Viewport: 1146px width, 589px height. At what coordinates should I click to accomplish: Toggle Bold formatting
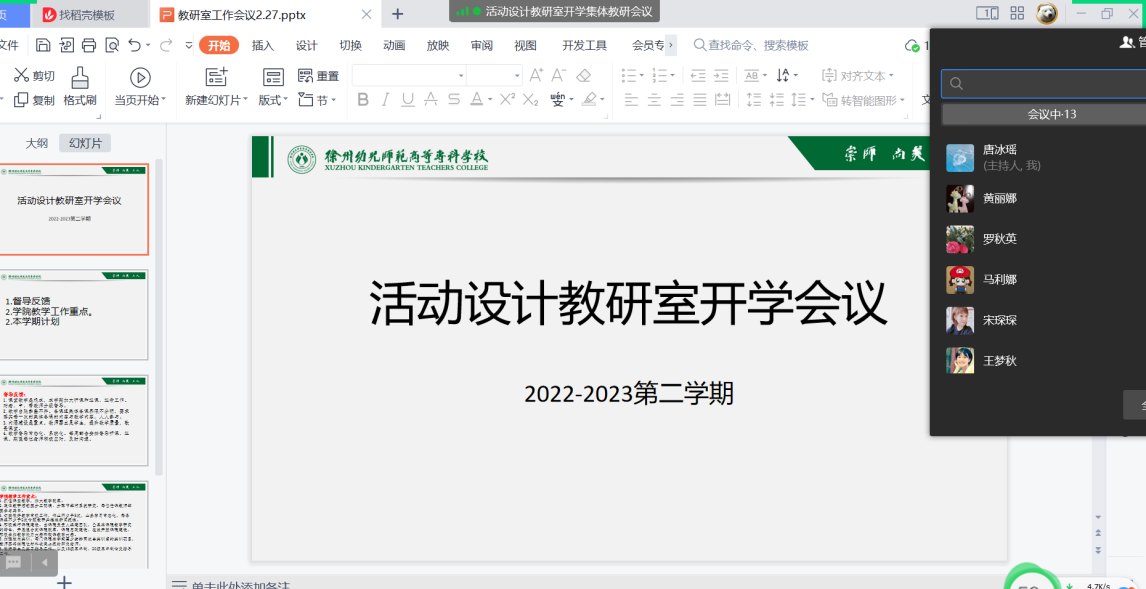click(x=363, y=99)
